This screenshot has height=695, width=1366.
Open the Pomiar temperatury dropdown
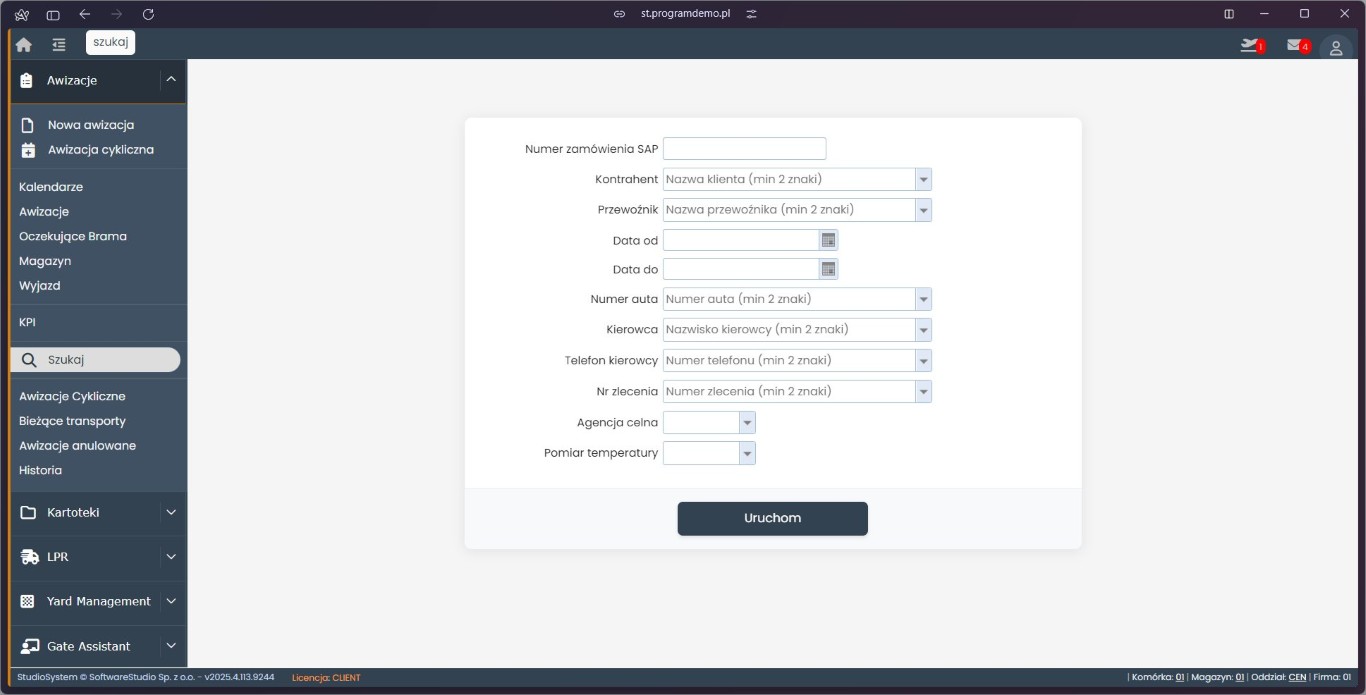(x=747, y=454)
